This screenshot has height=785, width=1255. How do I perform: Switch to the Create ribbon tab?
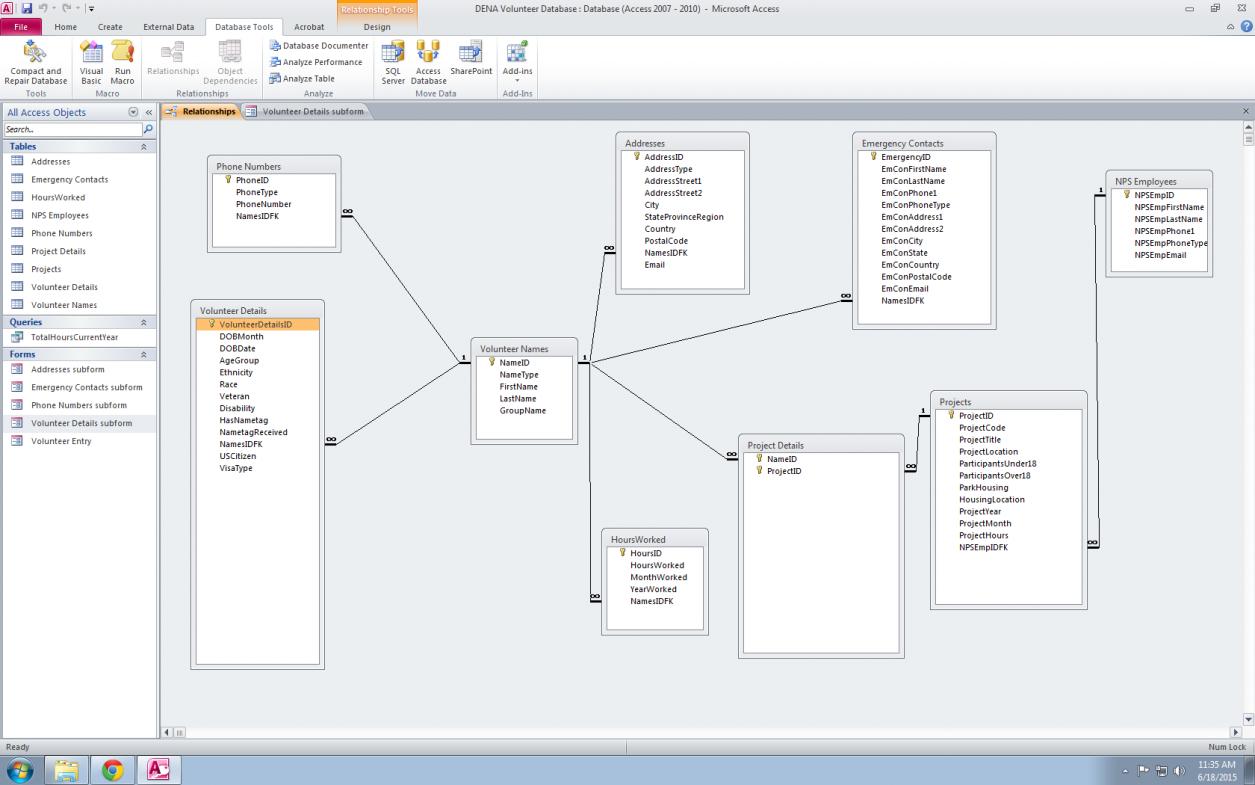pyautogui.click(x=111, y=27)
